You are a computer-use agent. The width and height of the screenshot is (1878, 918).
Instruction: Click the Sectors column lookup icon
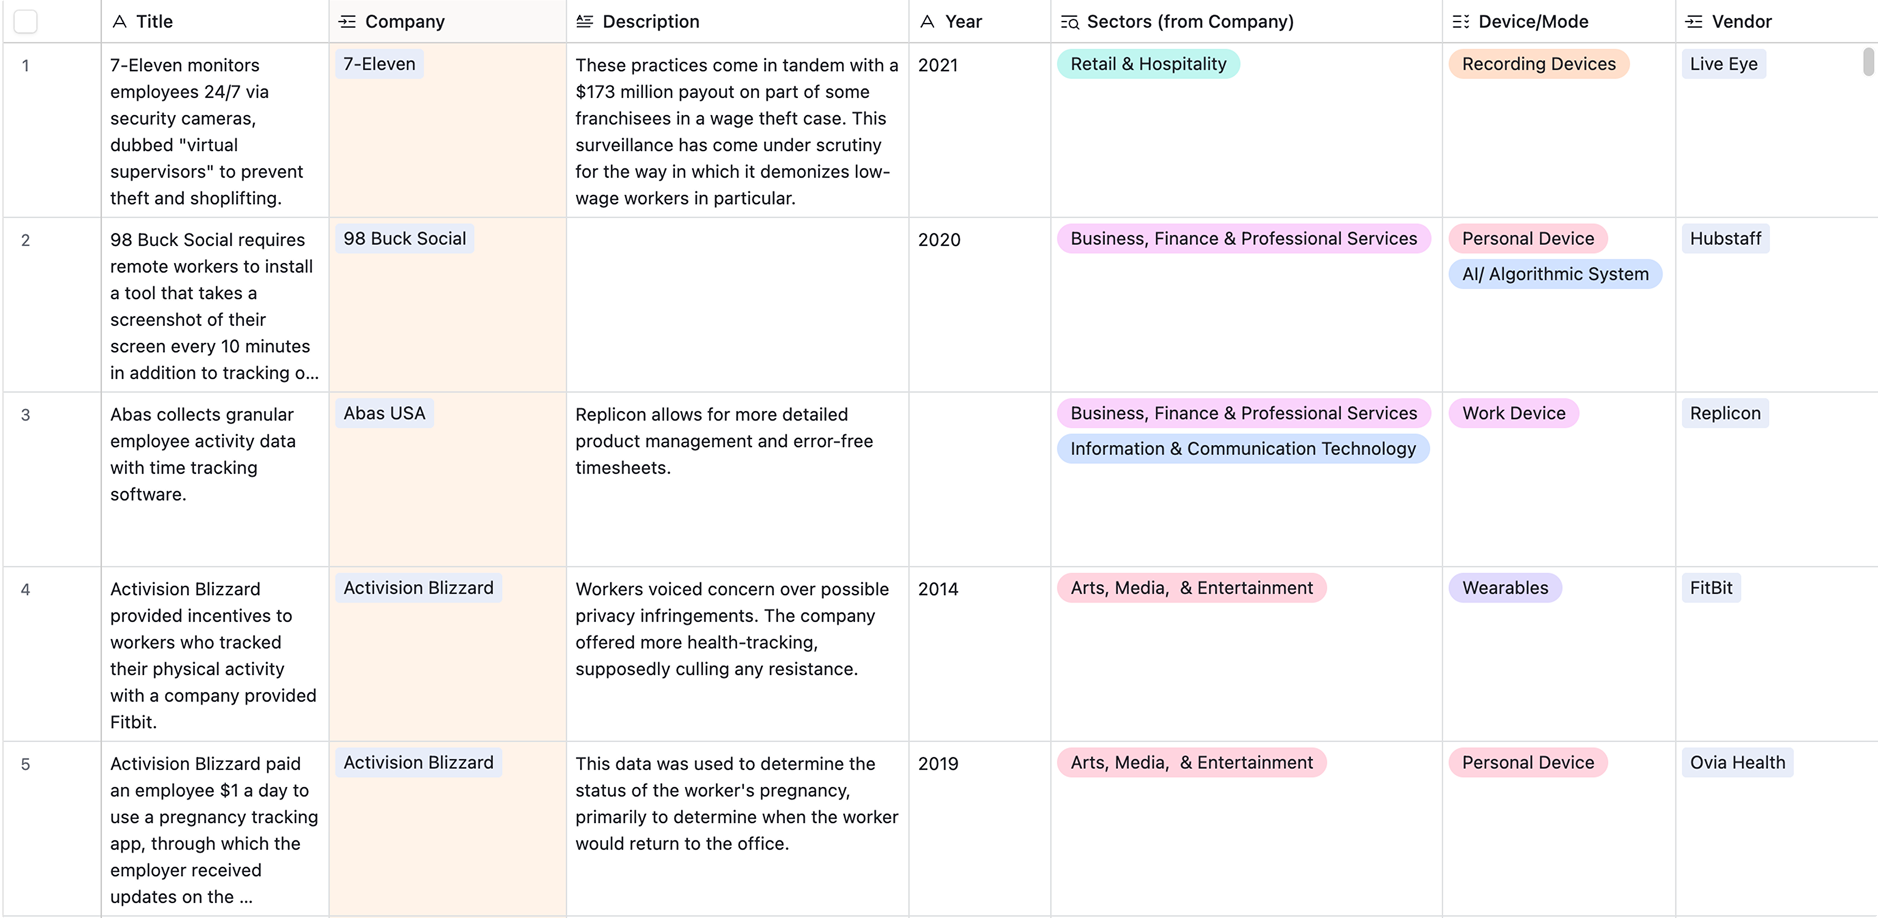coord(1069,22)
